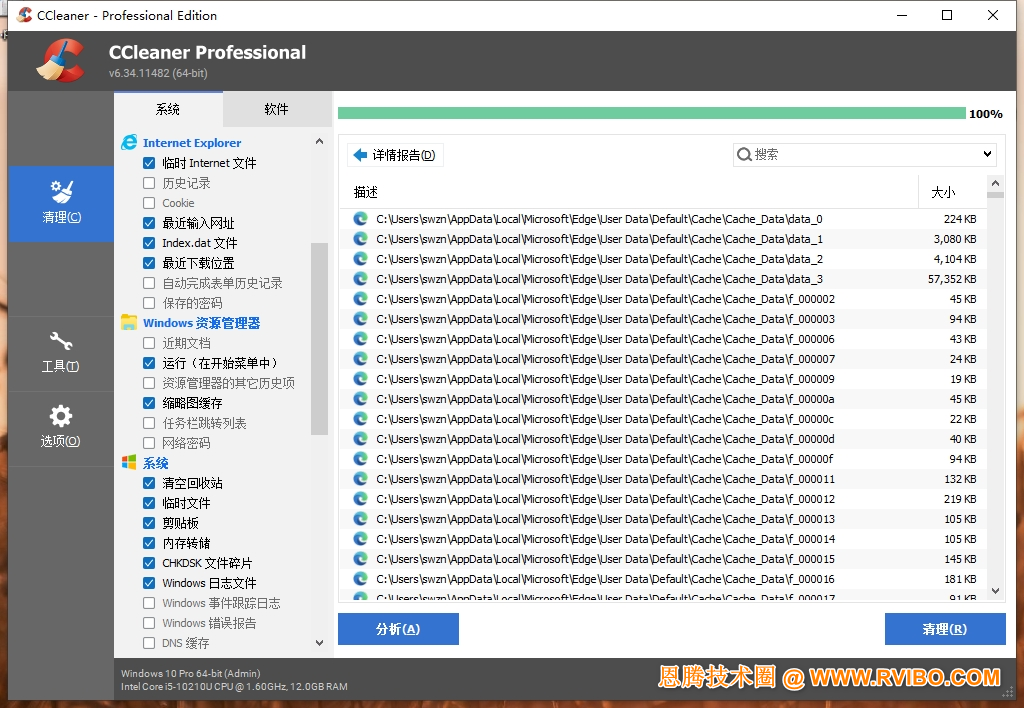Click the title bar CCleaner app icon
1024x708 pixels.
[24, 15]
